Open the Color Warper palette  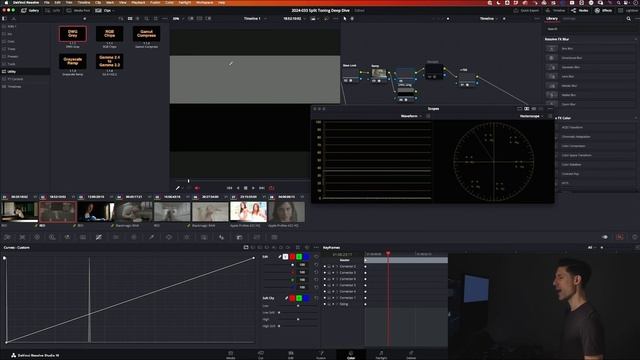click(x=133, y=237)
